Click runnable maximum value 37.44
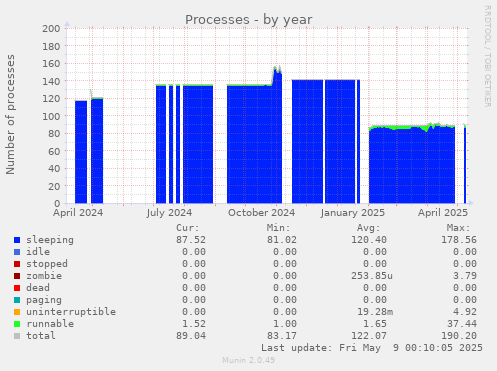This screenshot has width=497, height=371. (x=462, y=324)
